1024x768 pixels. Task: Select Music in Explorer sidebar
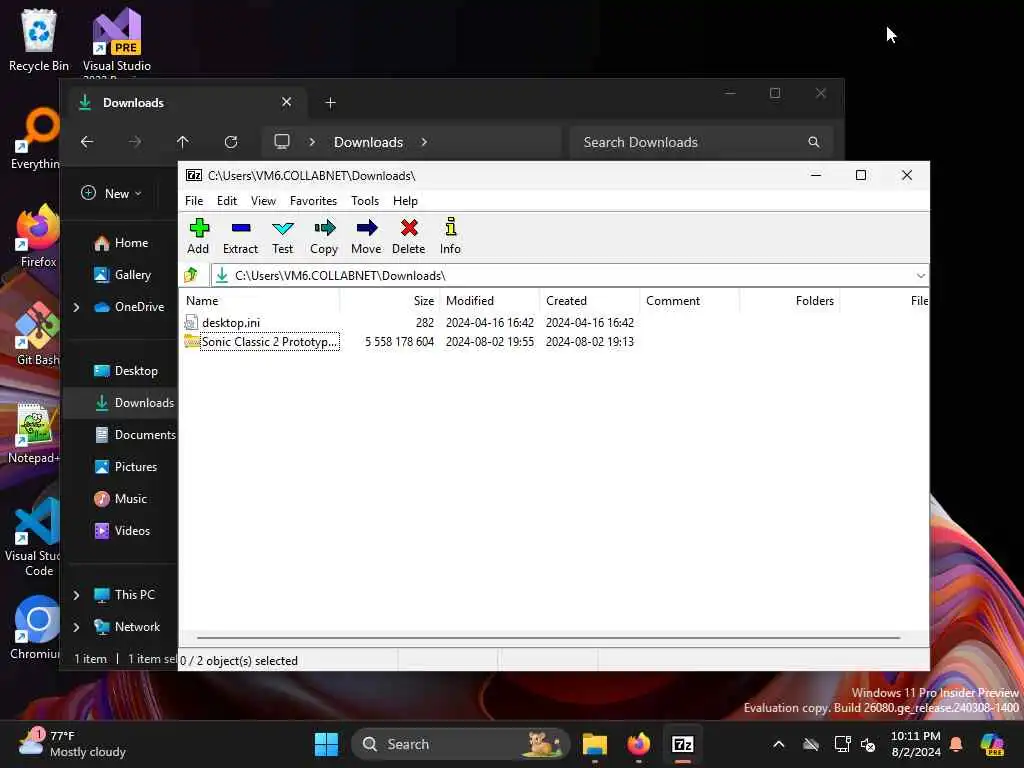point(120,499)
